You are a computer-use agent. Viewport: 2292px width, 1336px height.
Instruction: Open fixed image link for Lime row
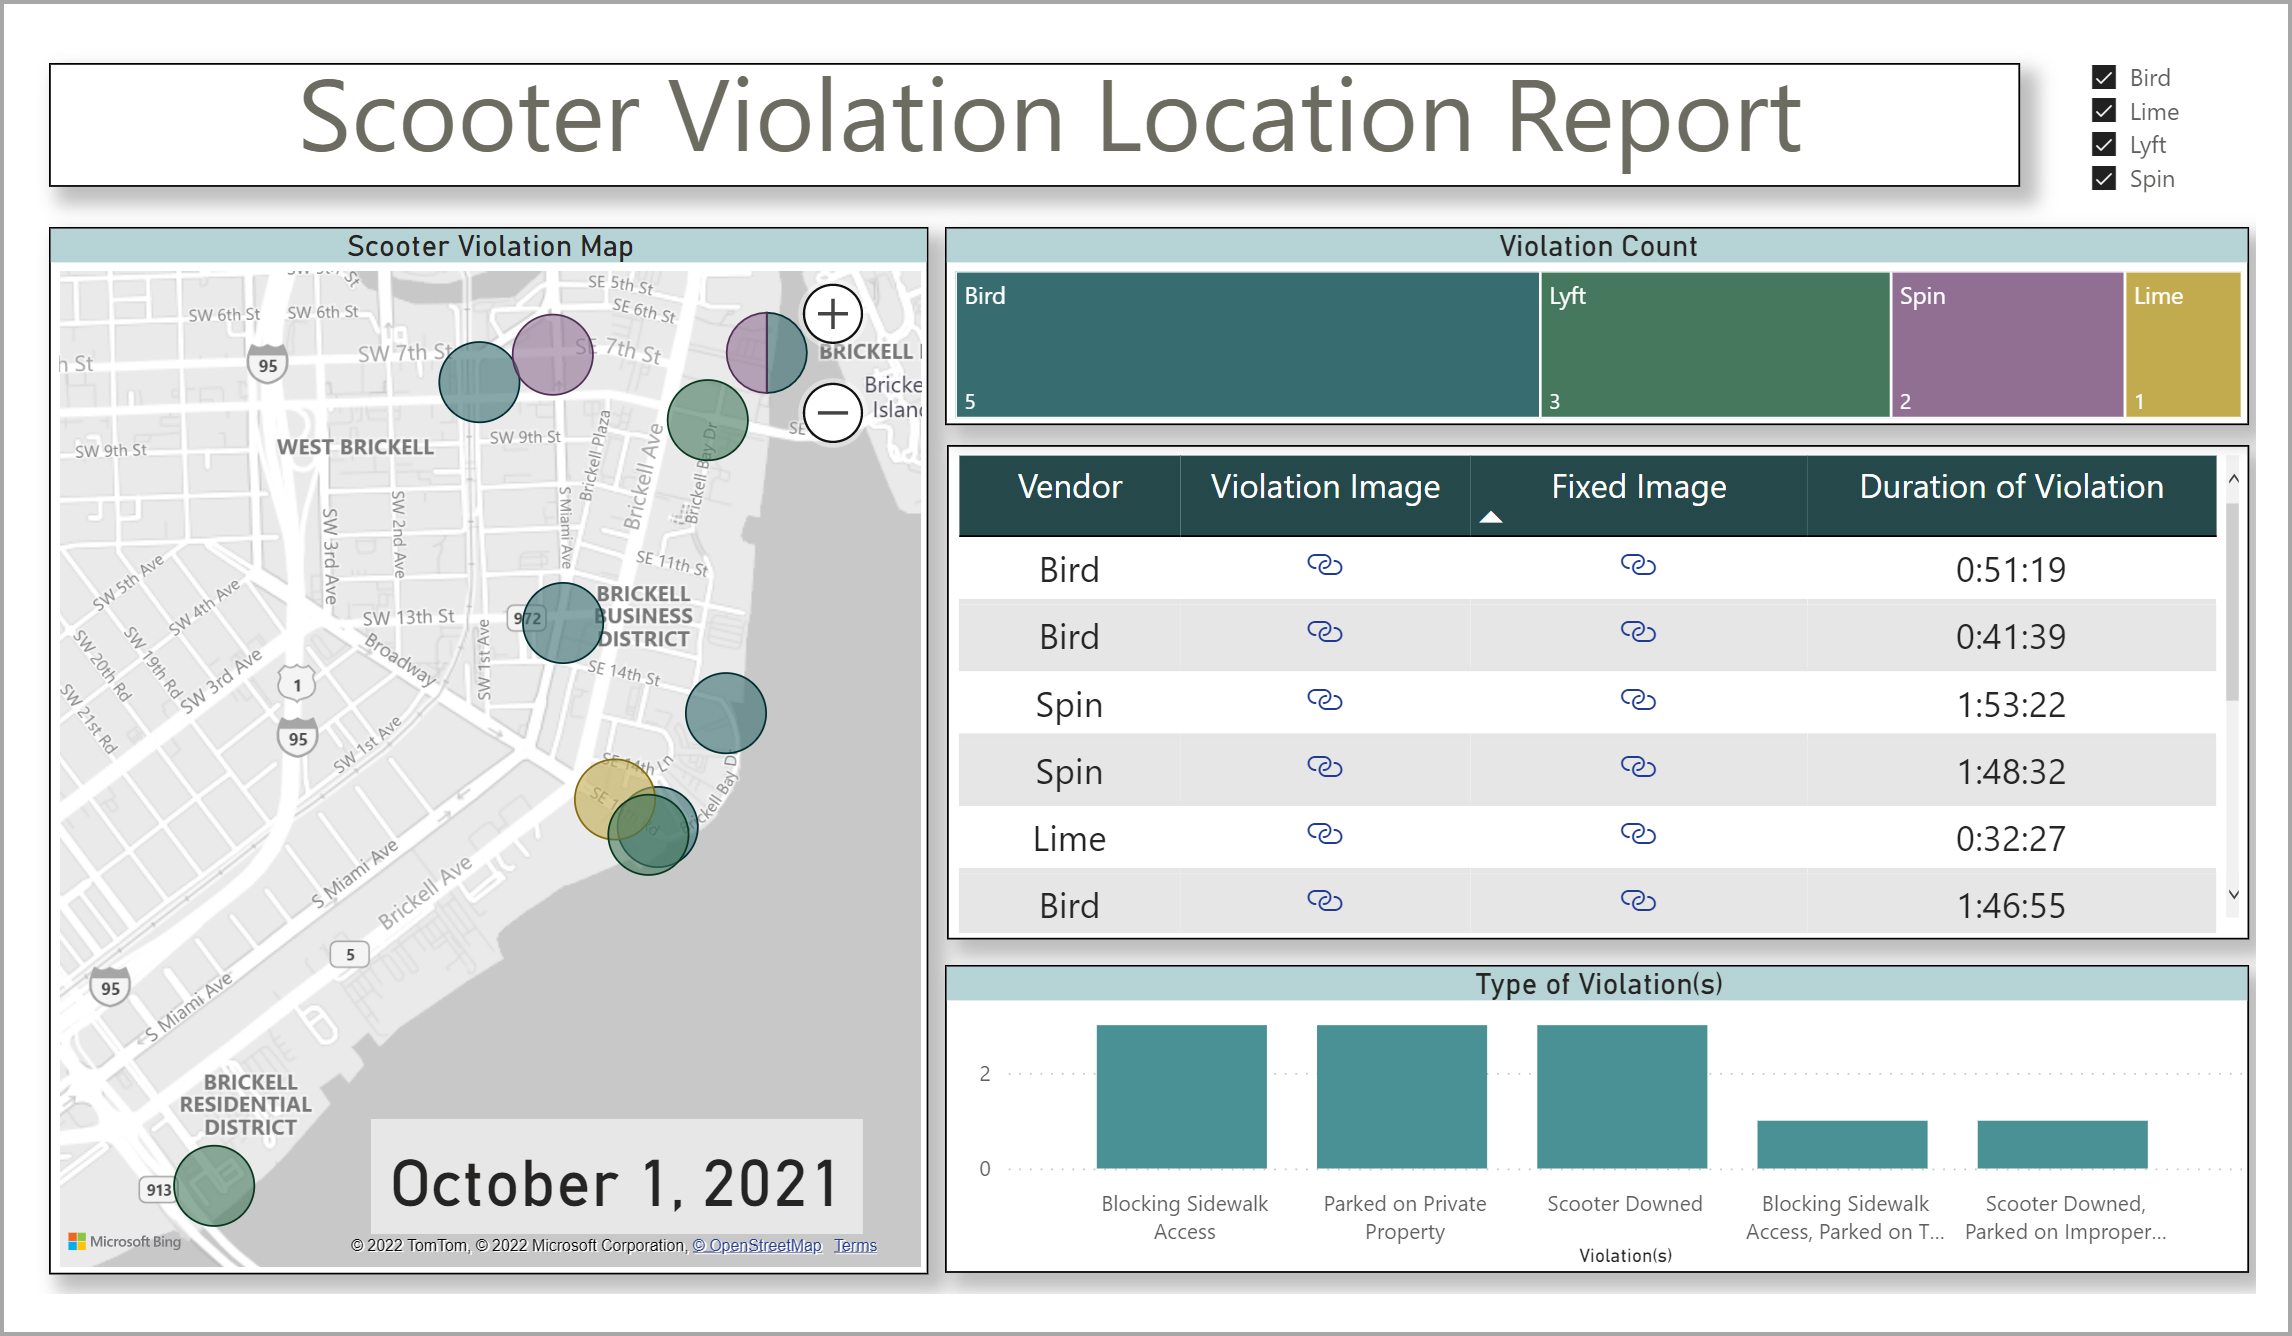pos(1637,834)
